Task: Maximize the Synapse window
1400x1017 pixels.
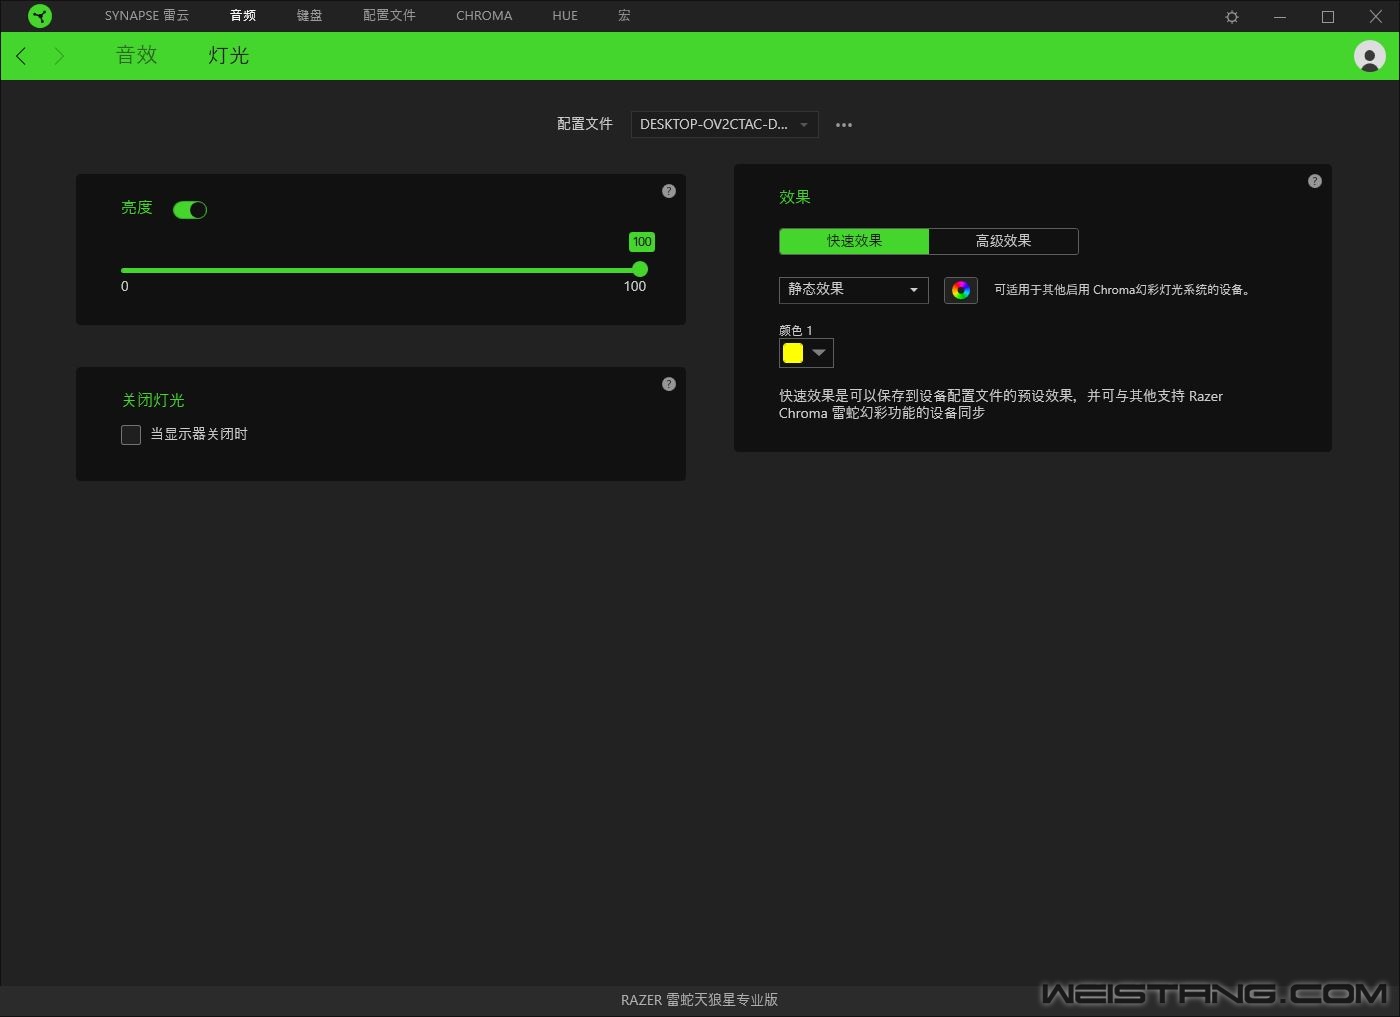Action: (1328, 17)
